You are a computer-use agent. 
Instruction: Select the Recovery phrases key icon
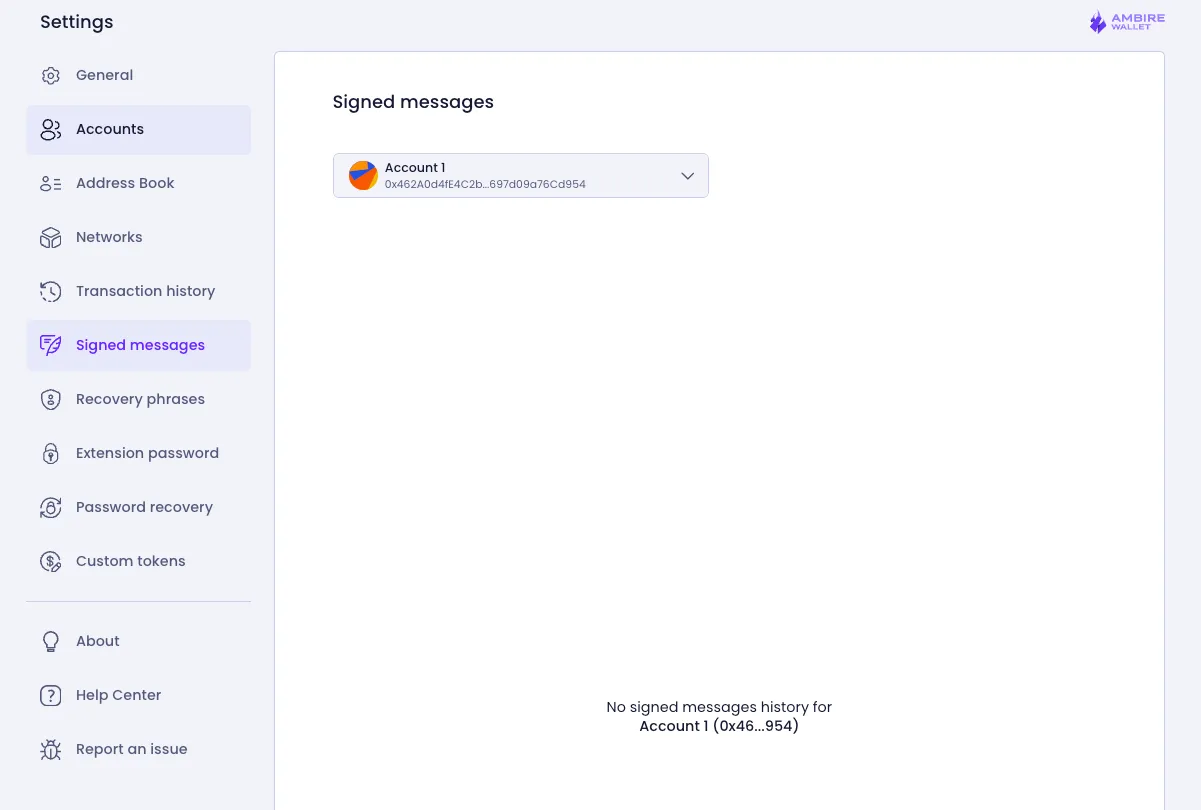click(x=50, y=399)
